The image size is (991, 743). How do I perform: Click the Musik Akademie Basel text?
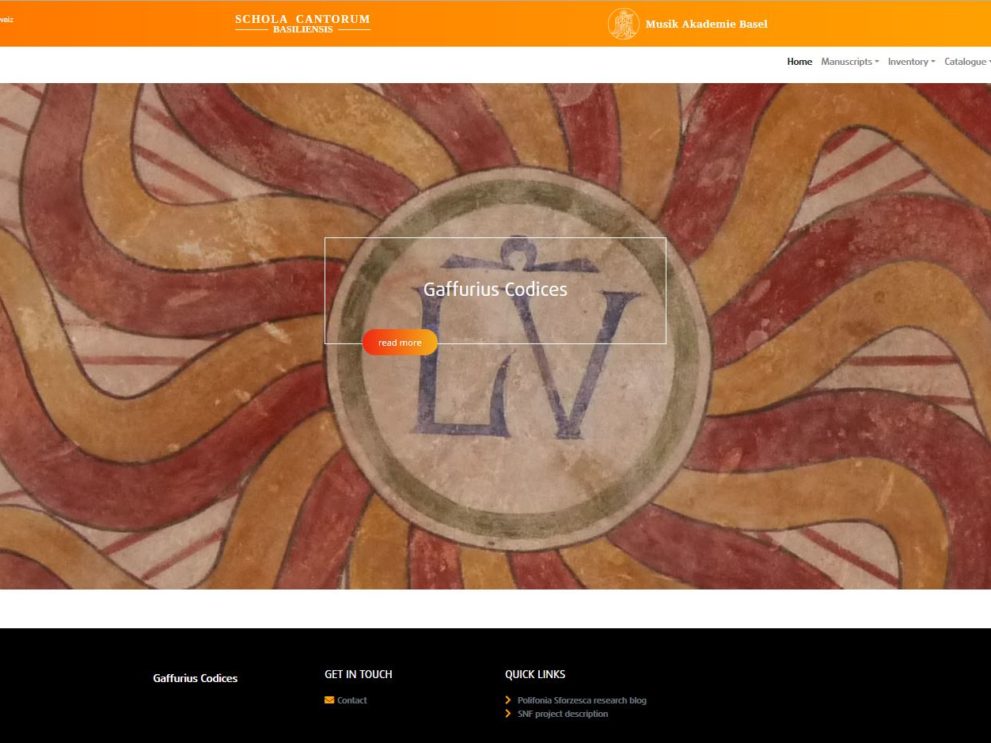pyautogui.click(x=706, y=24)
